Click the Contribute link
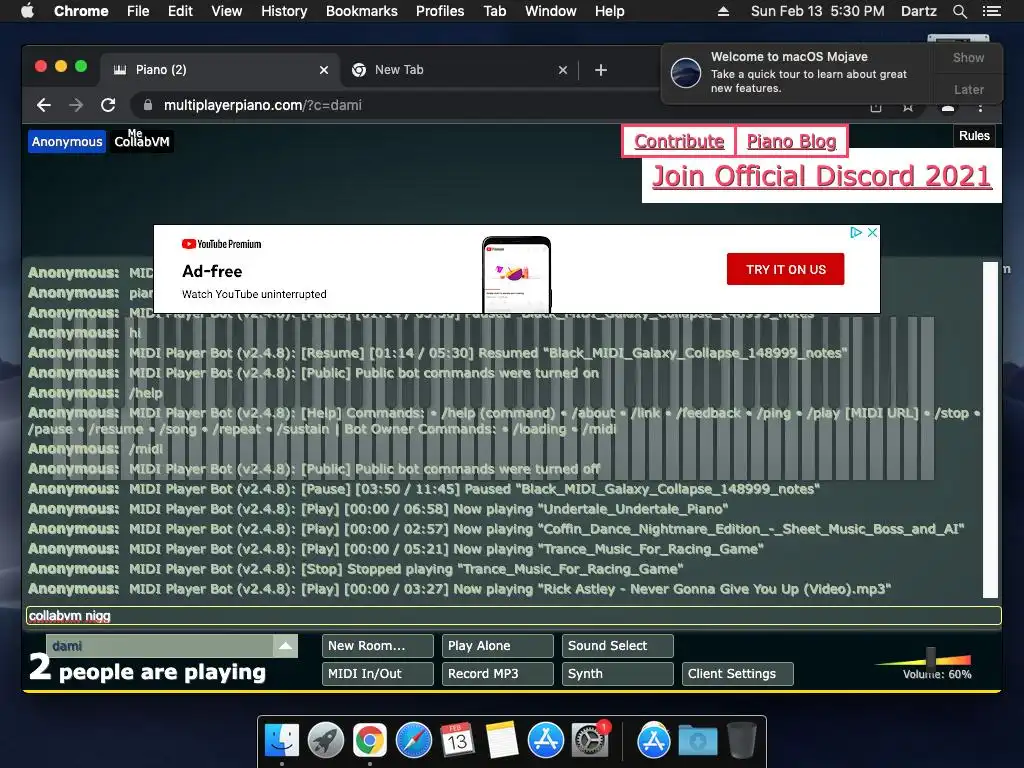This screenshot has width=1024, height=768. click(x=679, y=141)
